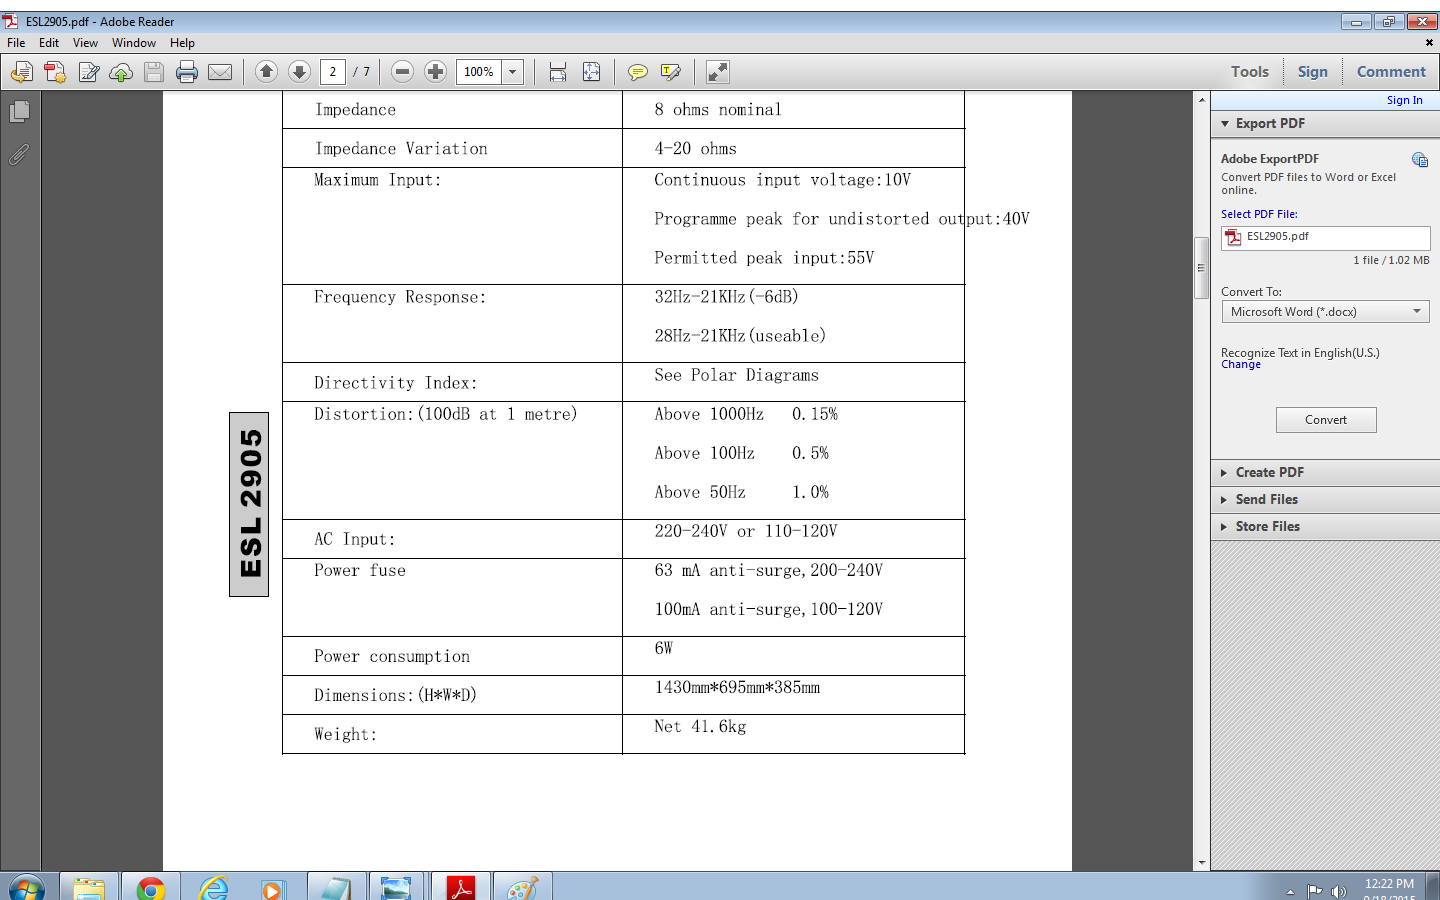Image resolution: width=1440 pixels, height=900 pixels.
Task: Open the Comment pane tab
Action: (1391, 72)
